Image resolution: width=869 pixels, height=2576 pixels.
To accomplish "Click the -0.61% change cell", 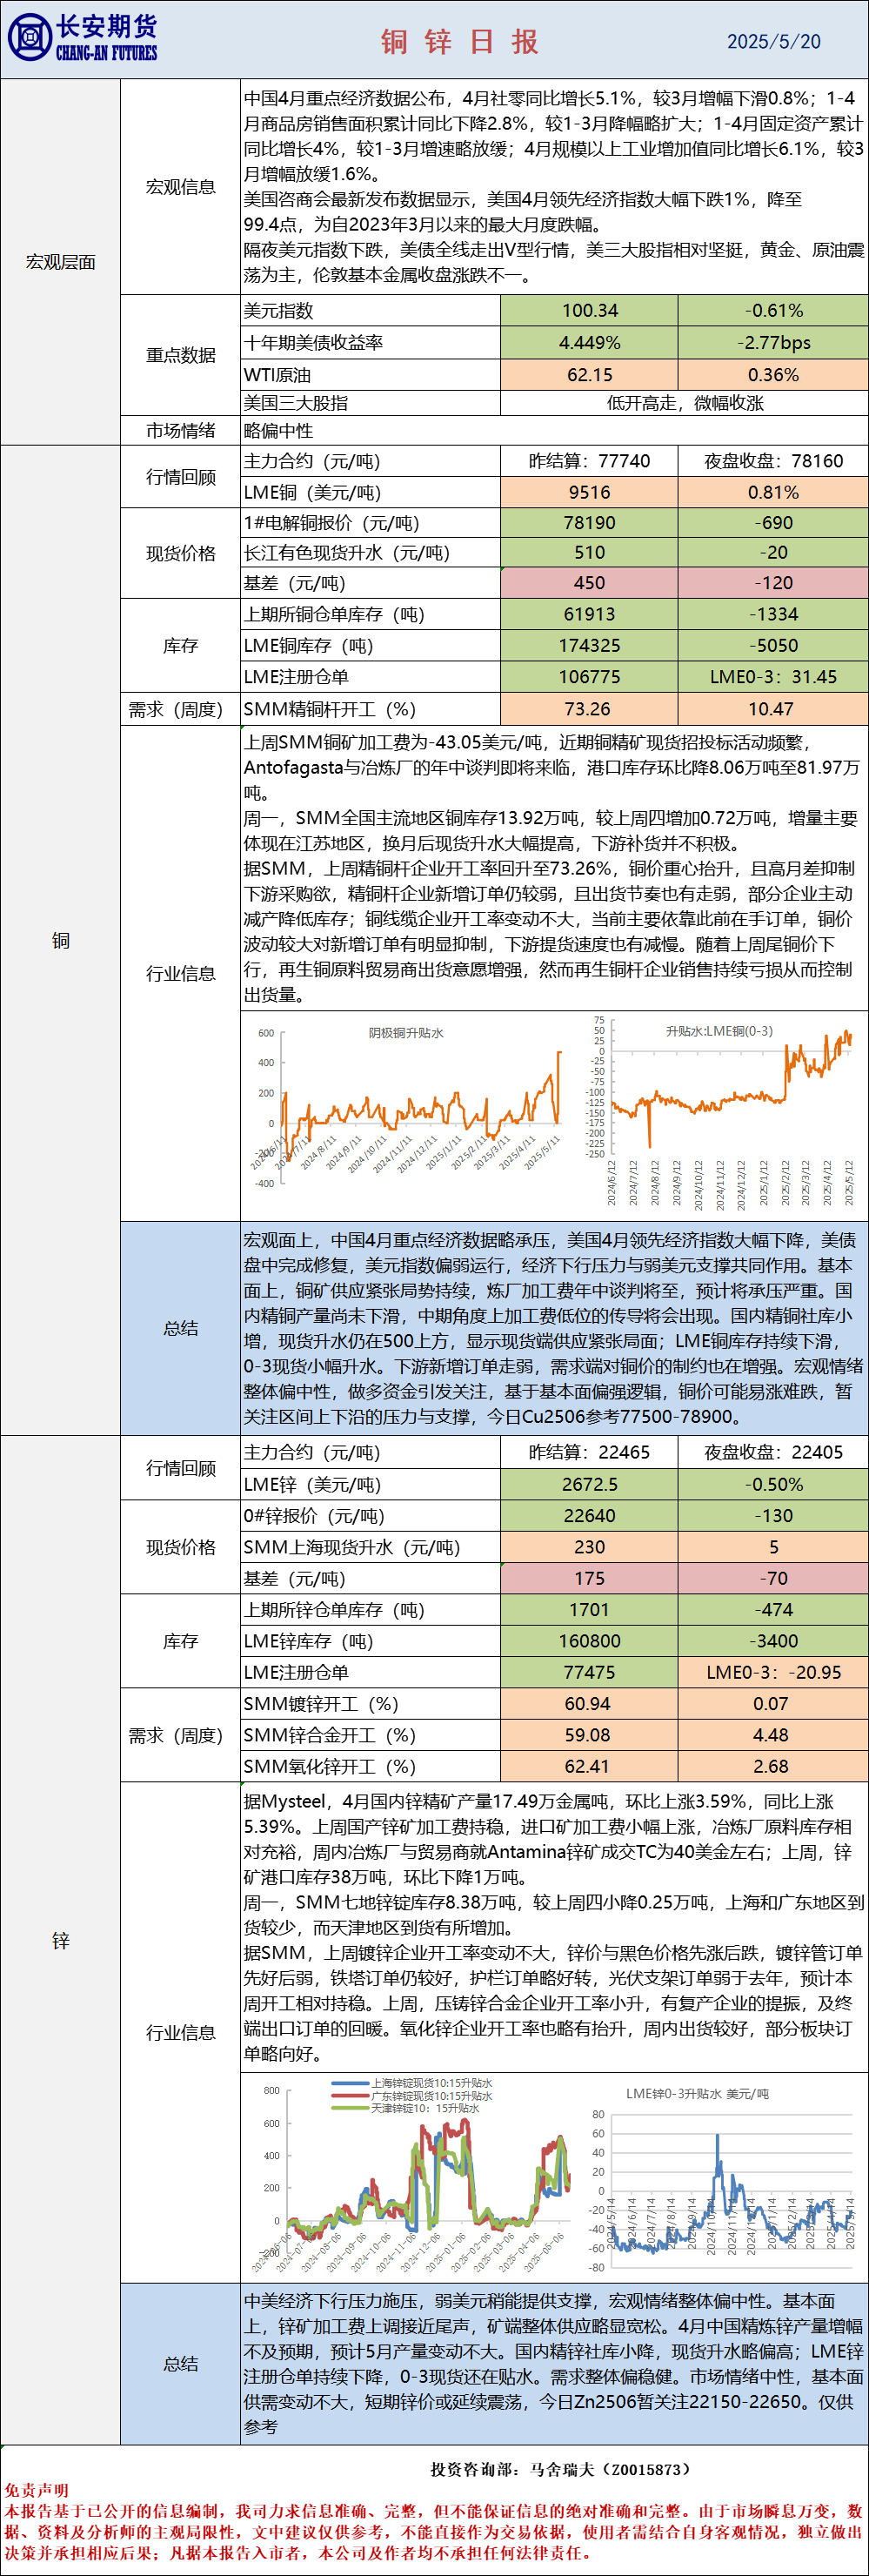I will pos(773,311).
